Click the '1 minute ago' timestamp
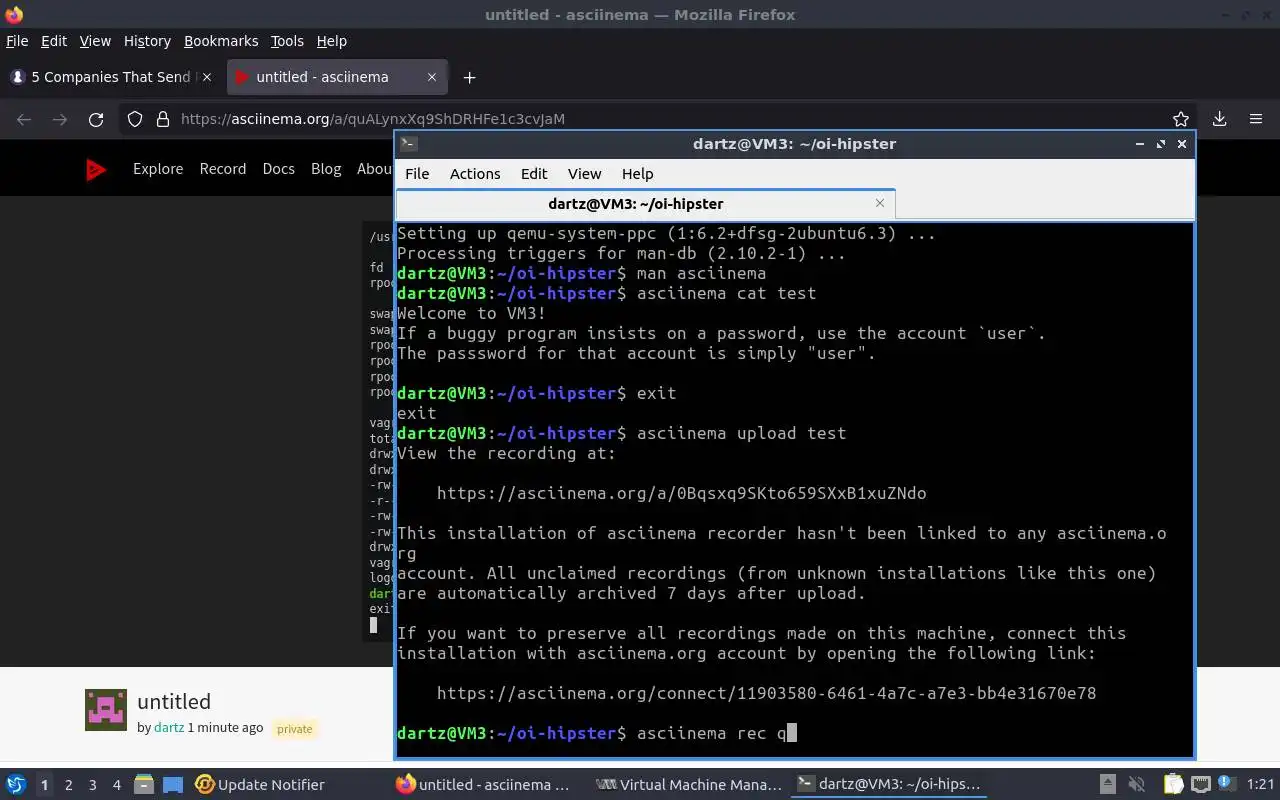The image size is (1280, 800). tap(225, 728)
